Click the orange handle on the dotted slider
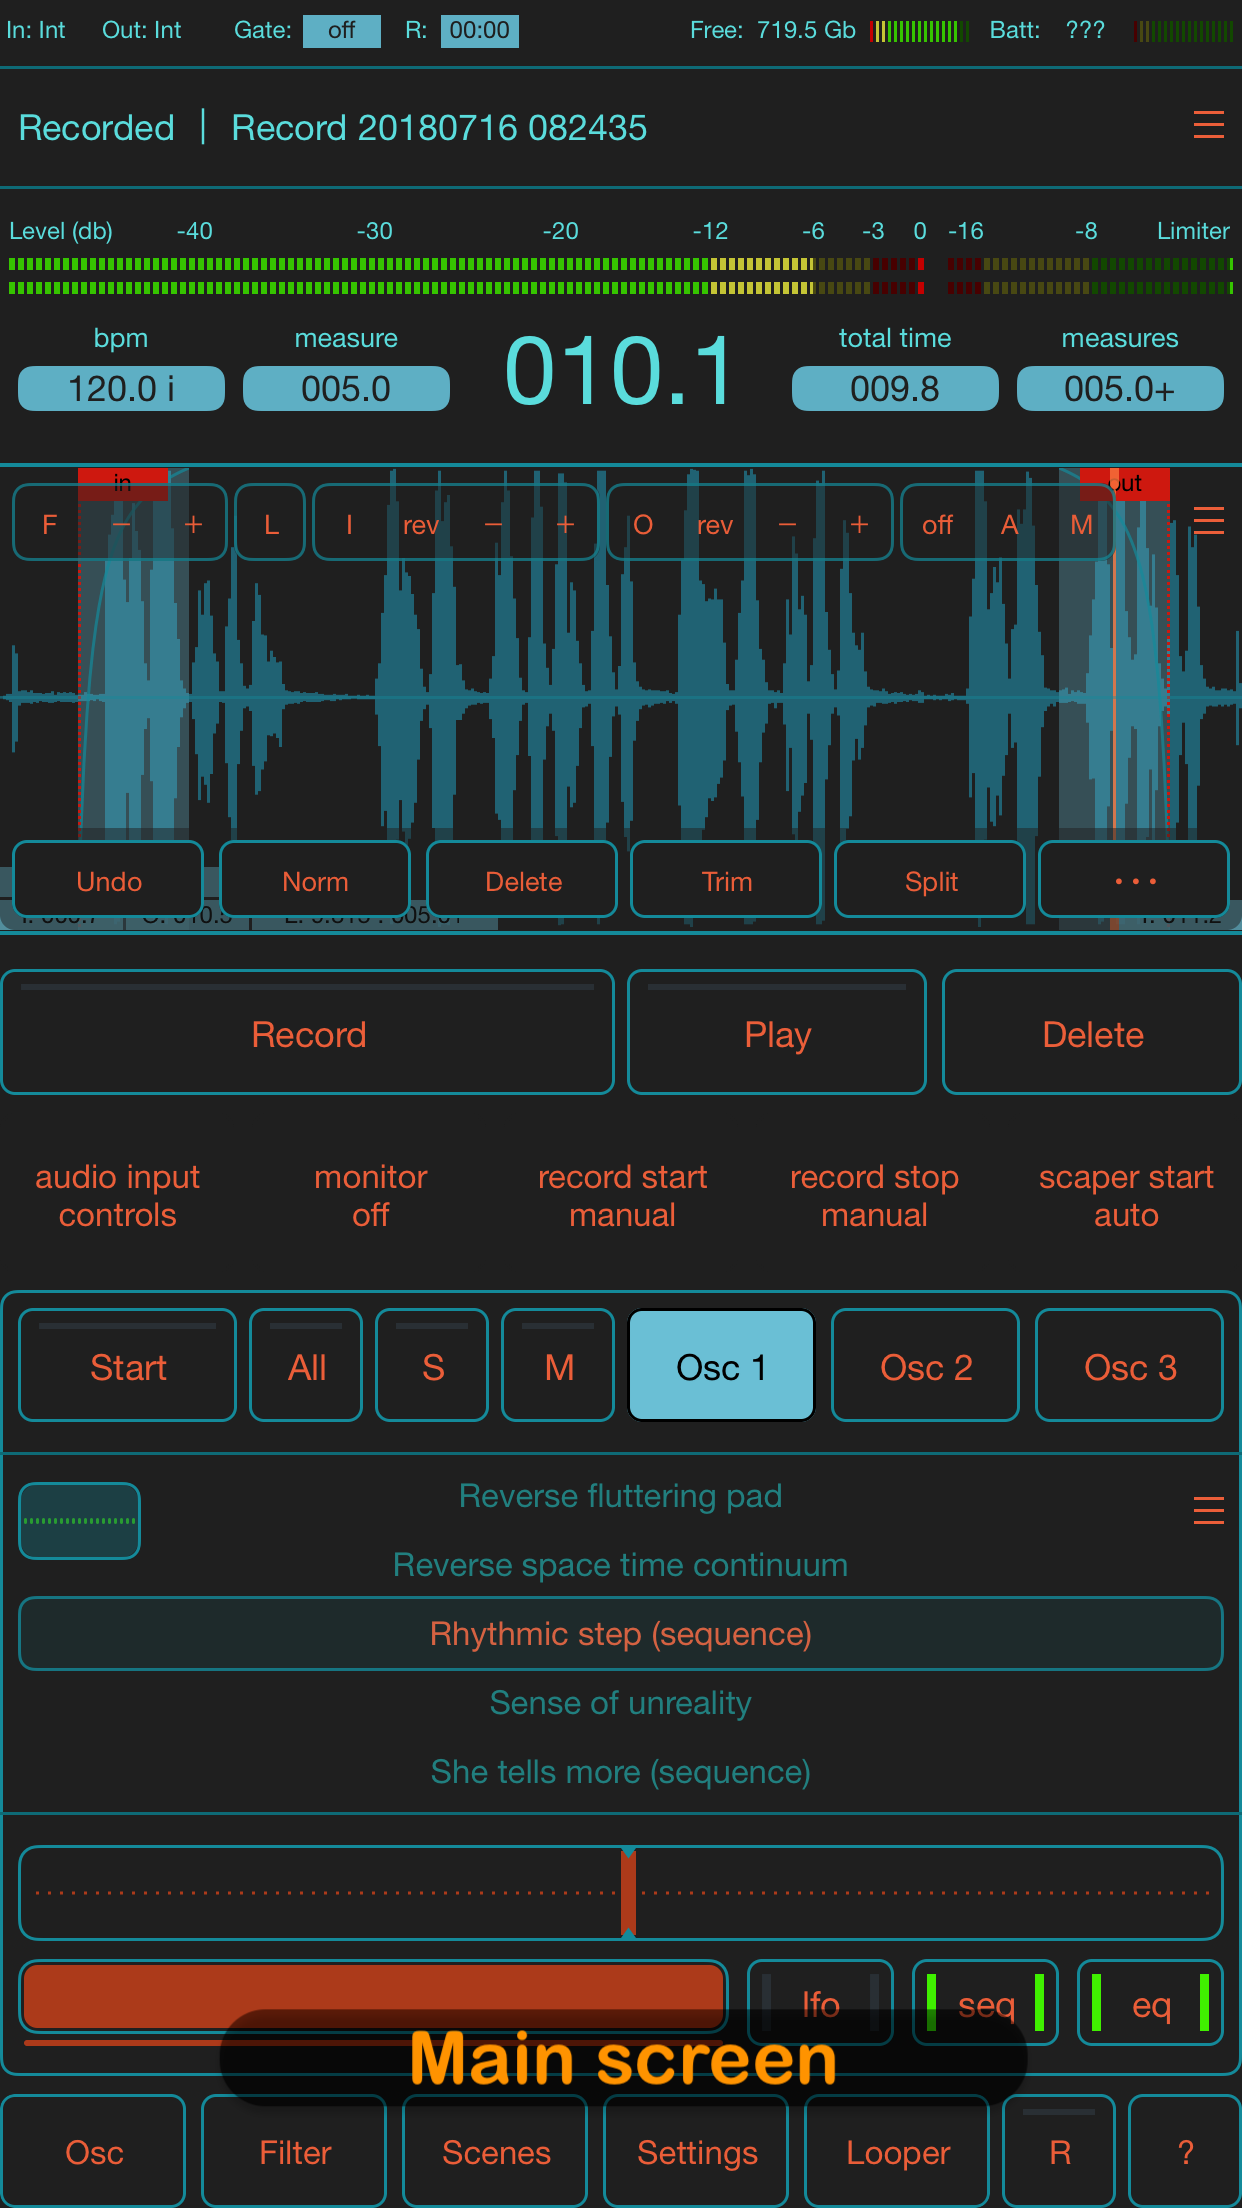Viewport: 1242px width, 2208px height. [x=628, y=1892]
